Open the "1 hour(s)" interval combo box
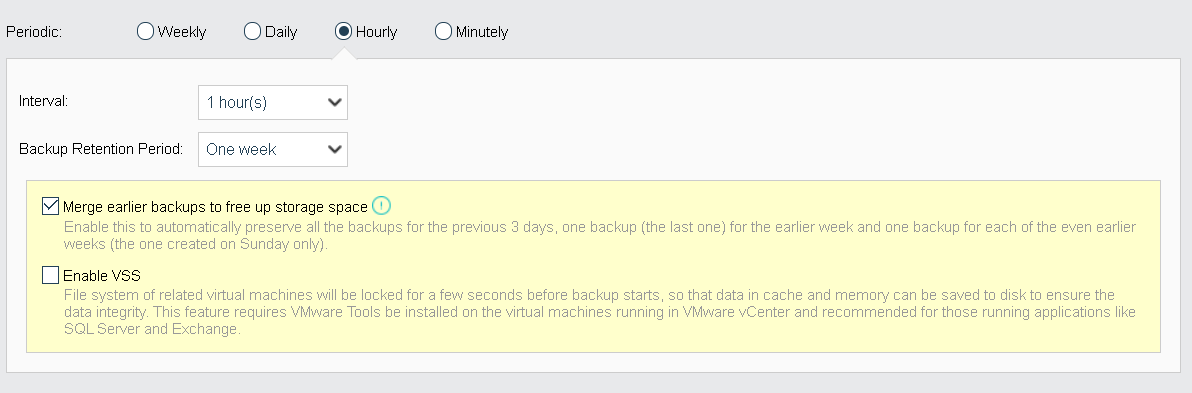Screen dimensions: 1192x393 point(273,103)
